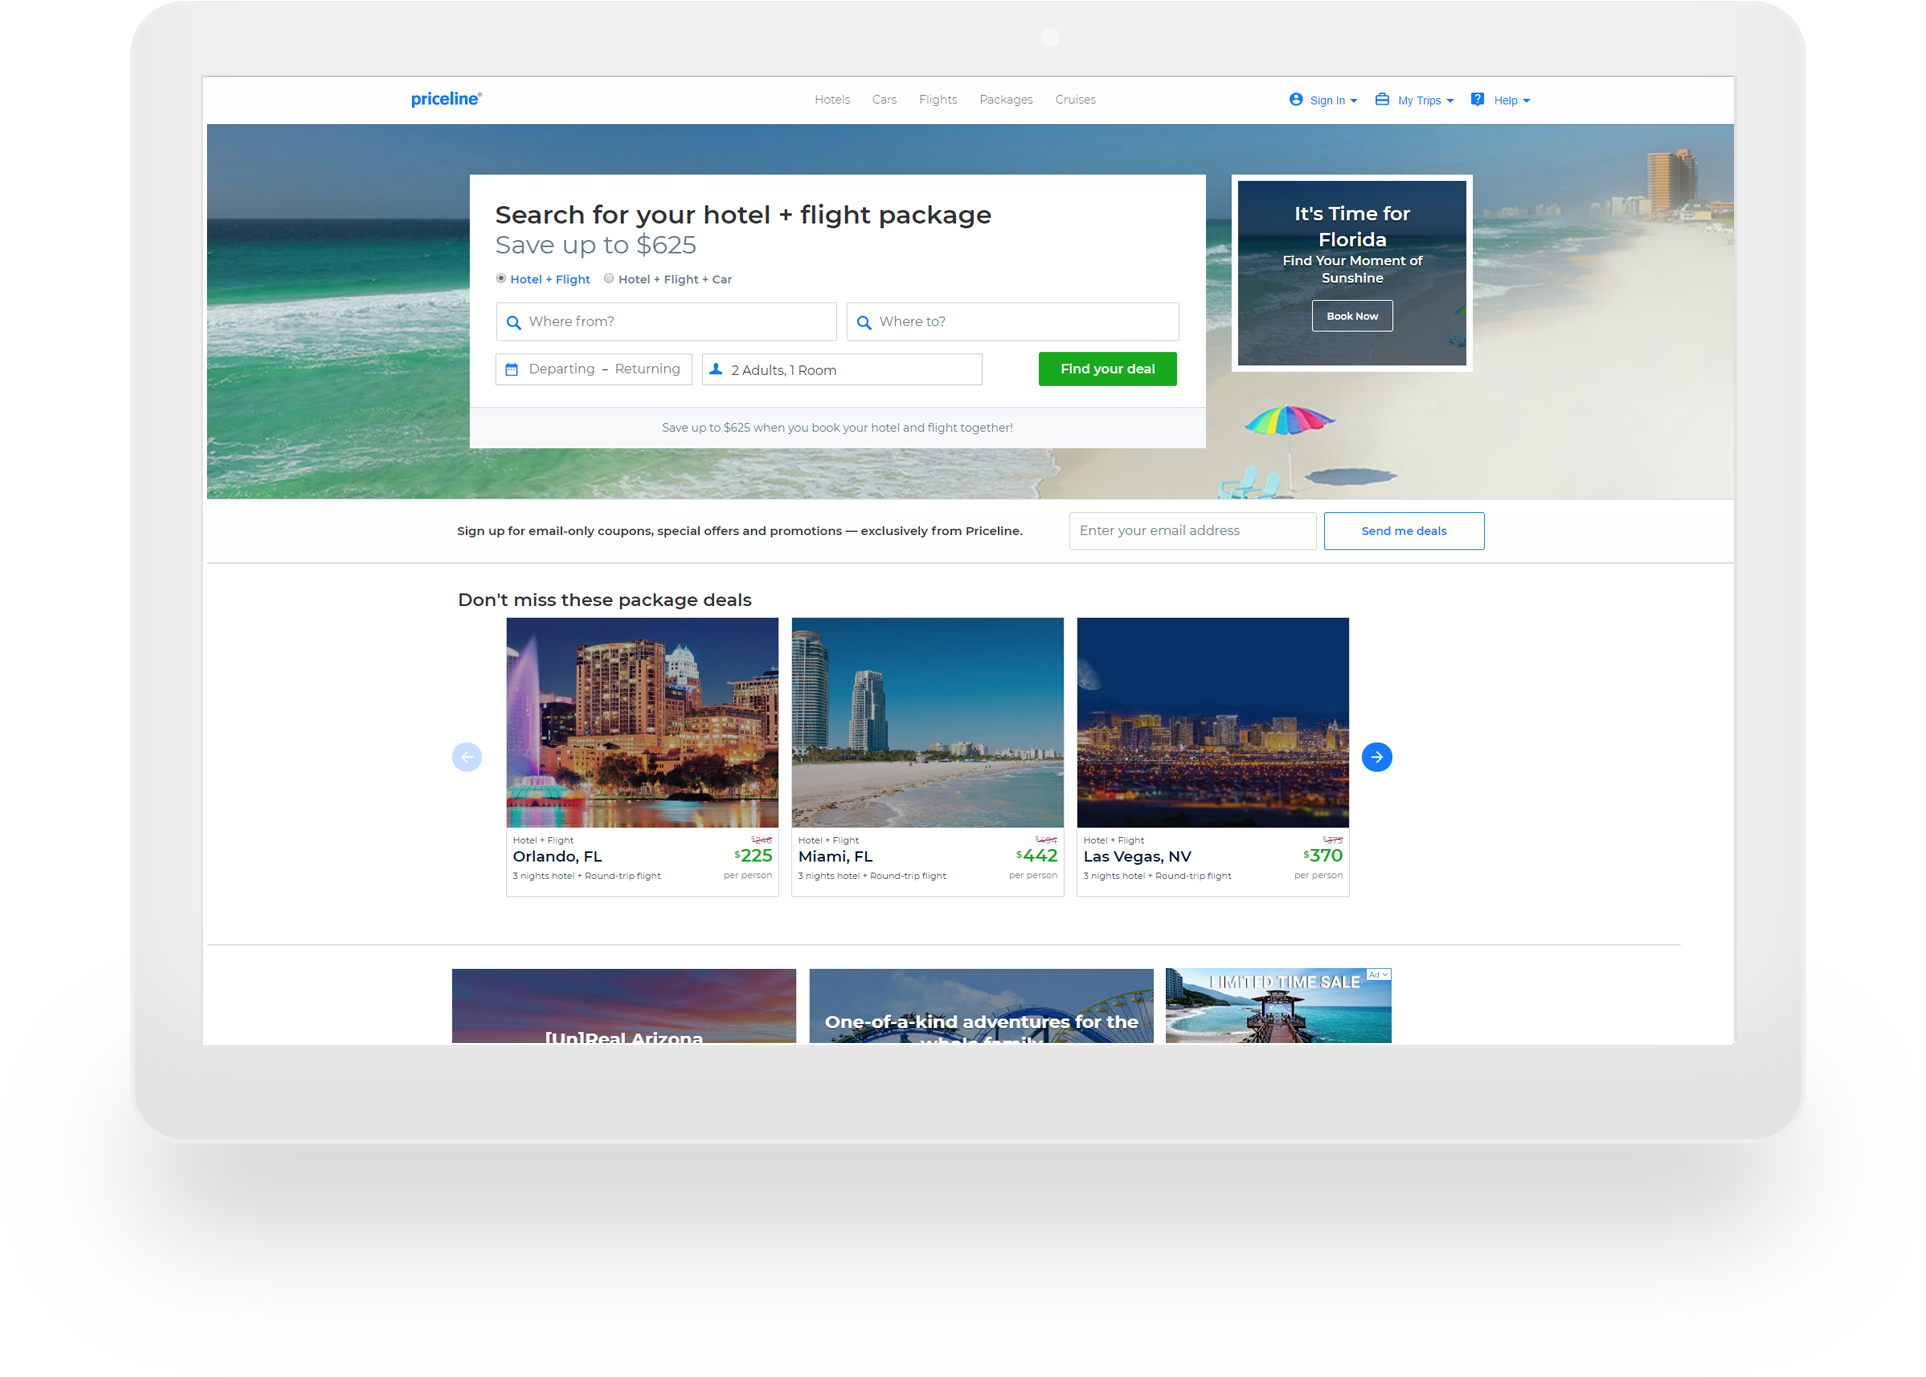Click the Where to? input field
This screenshot has width=1926, height=1377.
[1013, 322]
